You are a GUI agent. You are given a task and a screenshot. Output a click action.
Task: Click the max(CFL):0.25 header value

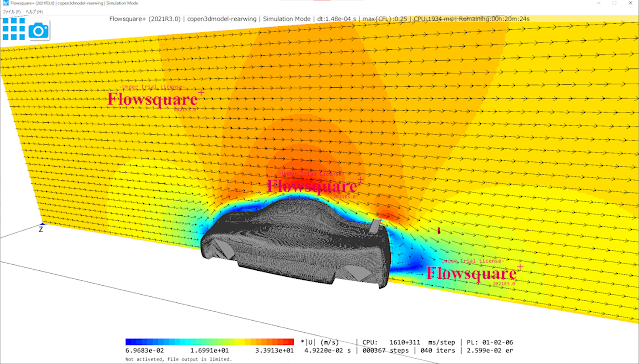pyautogui.click(x=385, y=19)
